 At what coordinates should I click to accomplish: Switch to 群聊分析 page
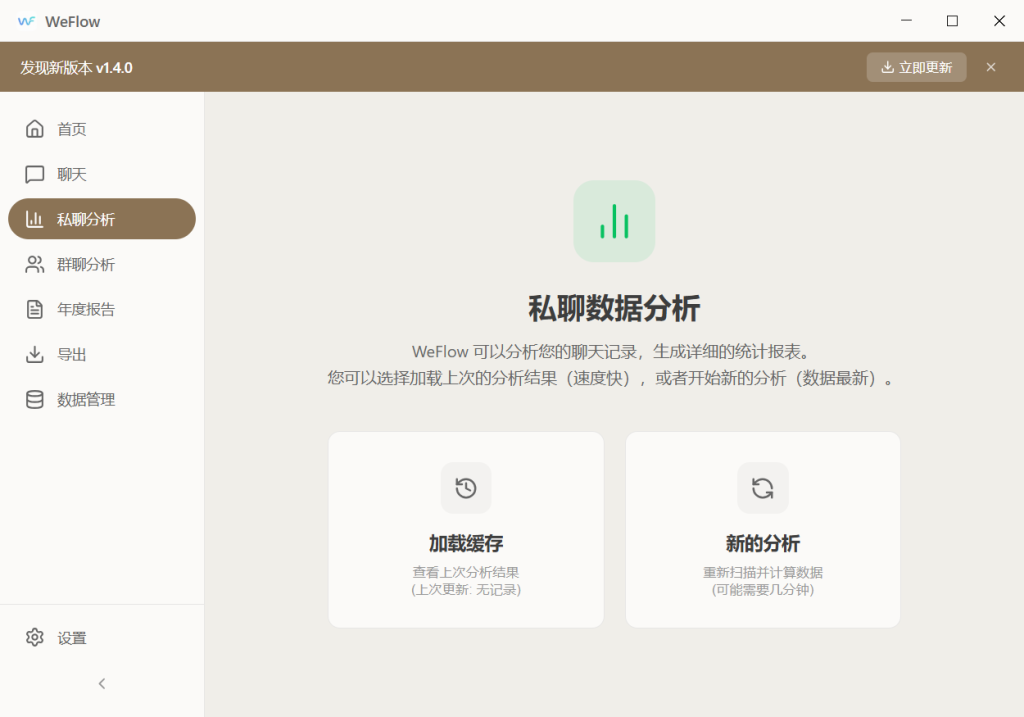coord(86,264)
